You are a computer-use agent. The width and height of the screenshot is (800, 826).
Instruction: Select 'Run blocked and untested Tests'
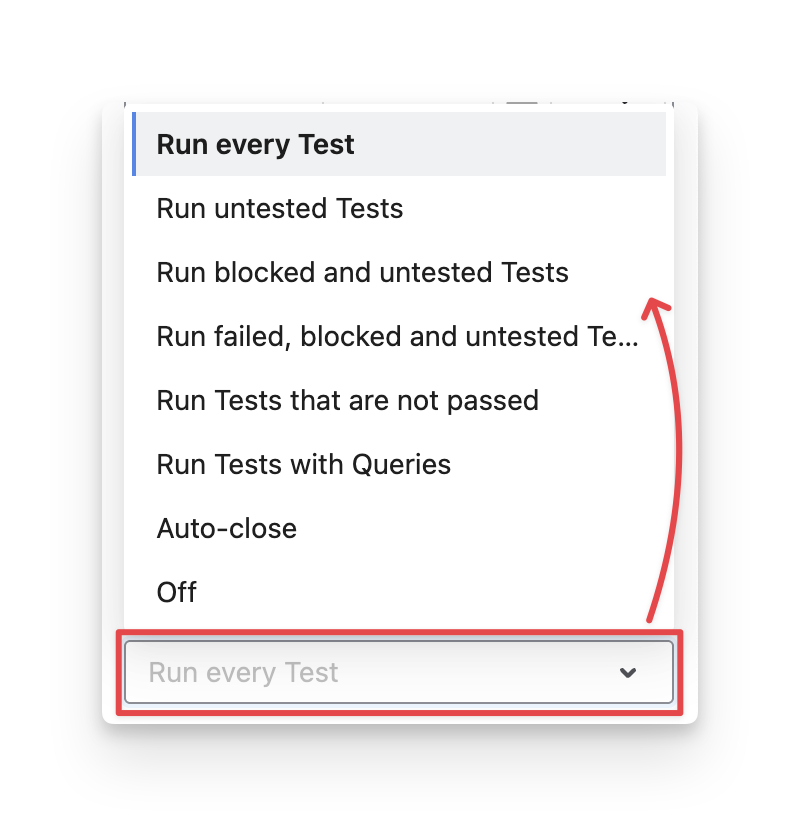point(362,273)
